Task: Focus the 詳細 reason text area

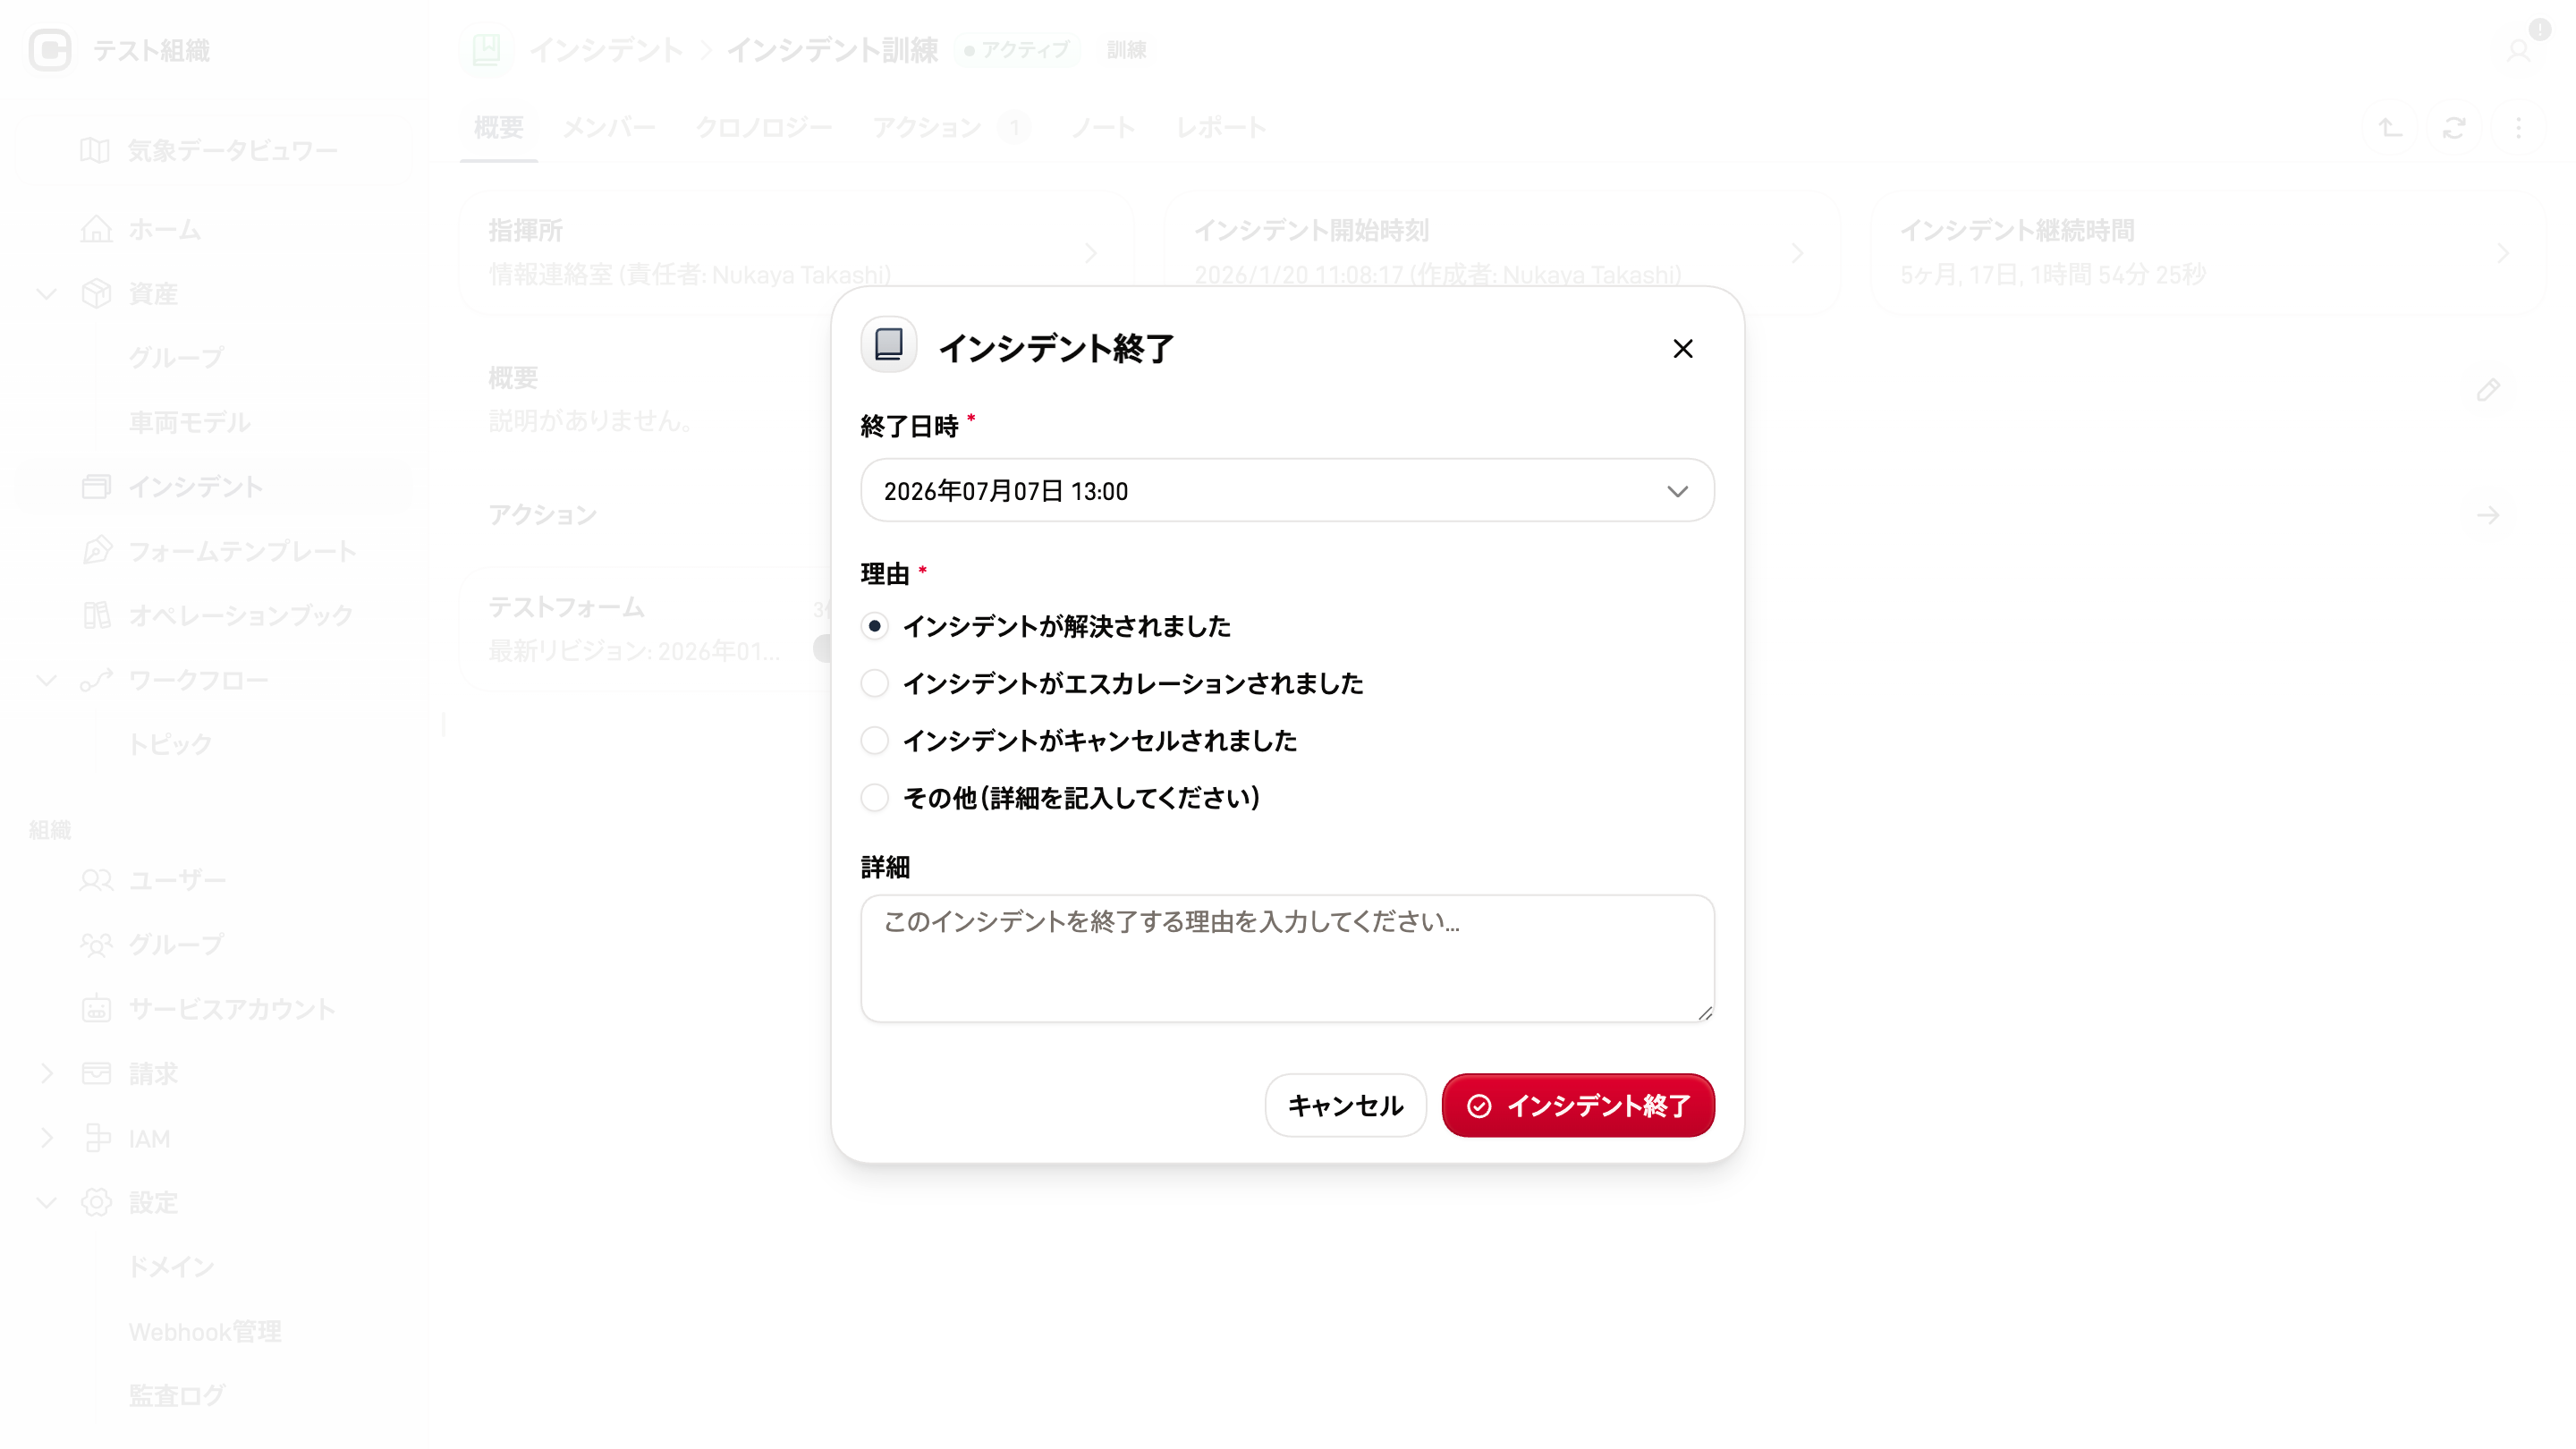Action: pos(1287,958)
